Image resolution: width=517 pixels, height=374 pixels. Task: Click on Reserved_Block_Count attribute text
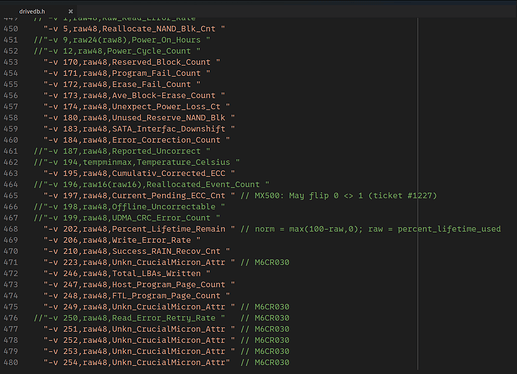pyautogui.click(x=161, y=62)
